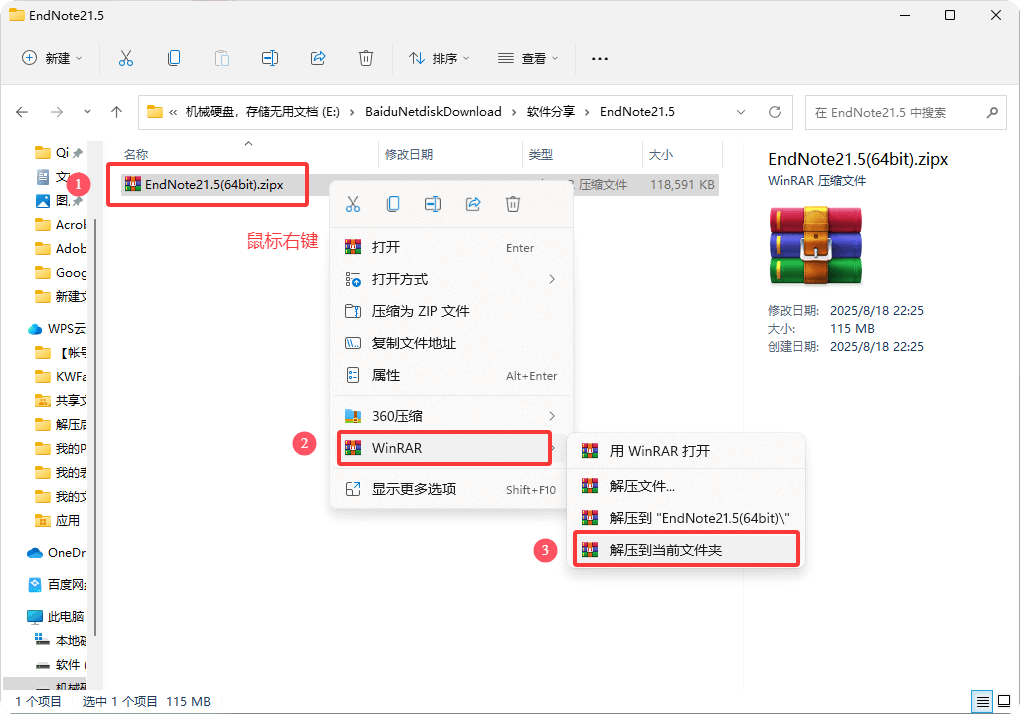Switch to thumbnail view in the status bar
The width and height of the screenshot is (1020, 714).
tap(1004, 701)
